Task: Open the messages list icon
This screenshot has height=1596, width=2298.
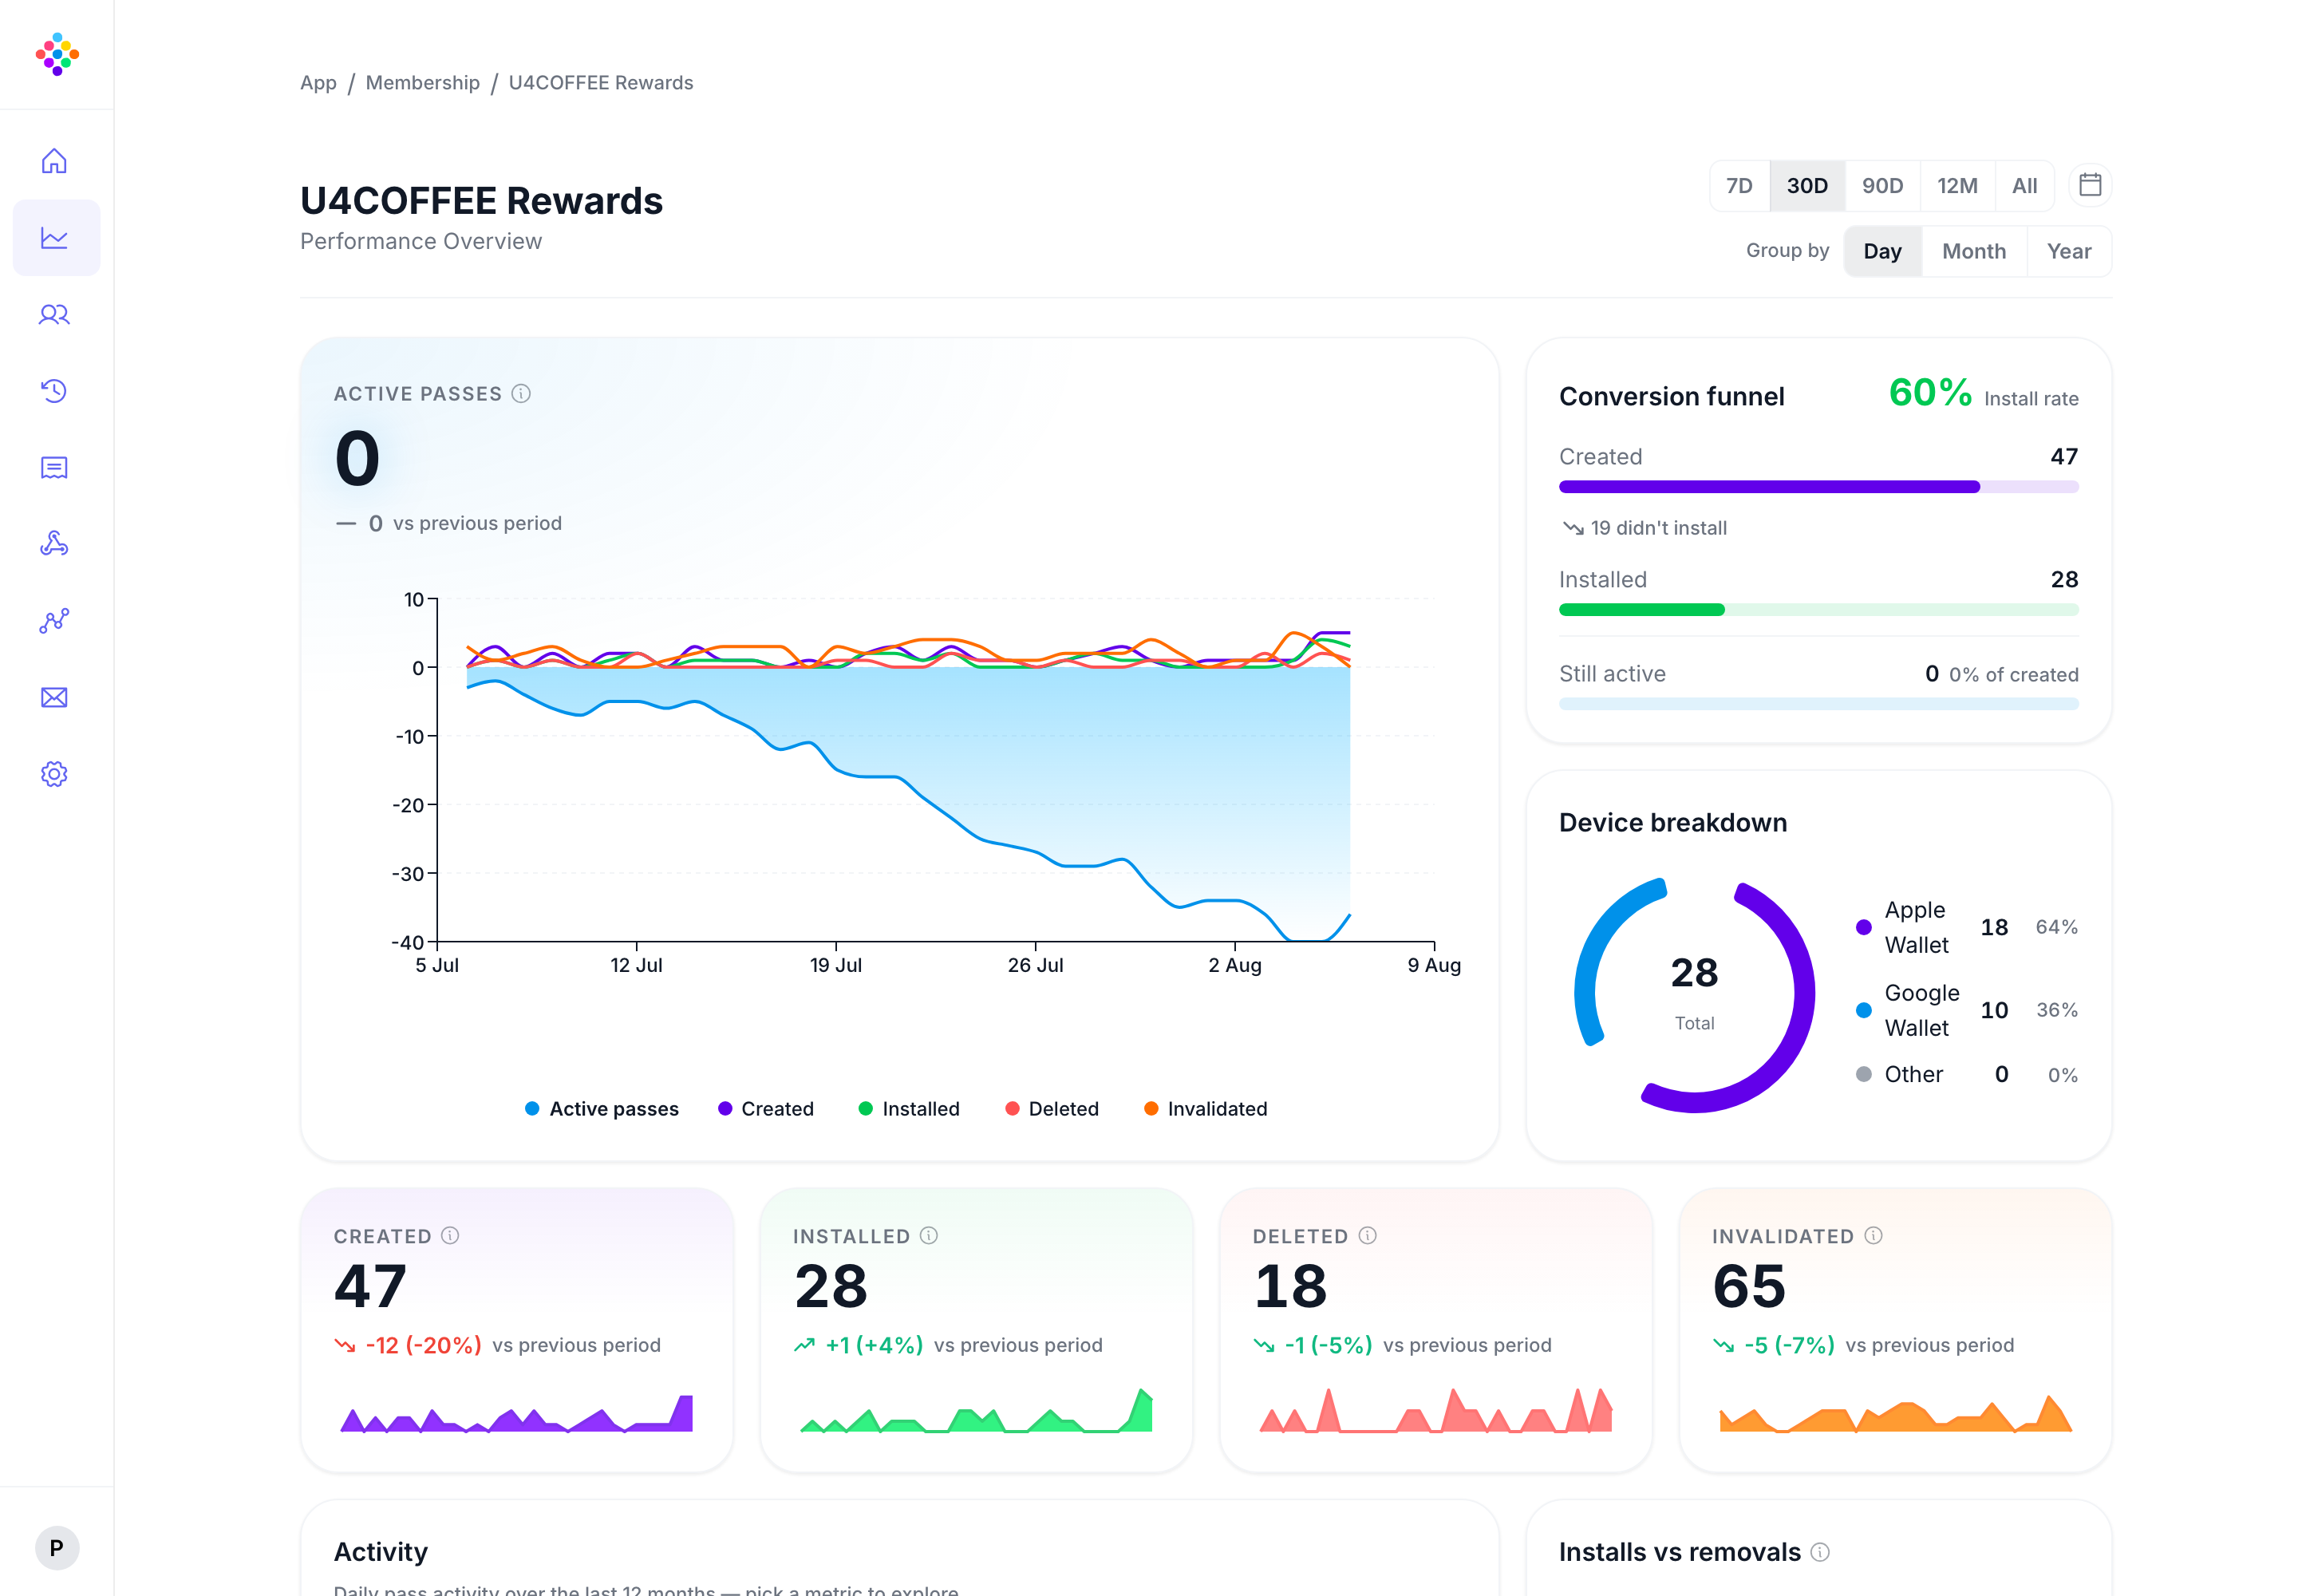Action: pos(54,467)
